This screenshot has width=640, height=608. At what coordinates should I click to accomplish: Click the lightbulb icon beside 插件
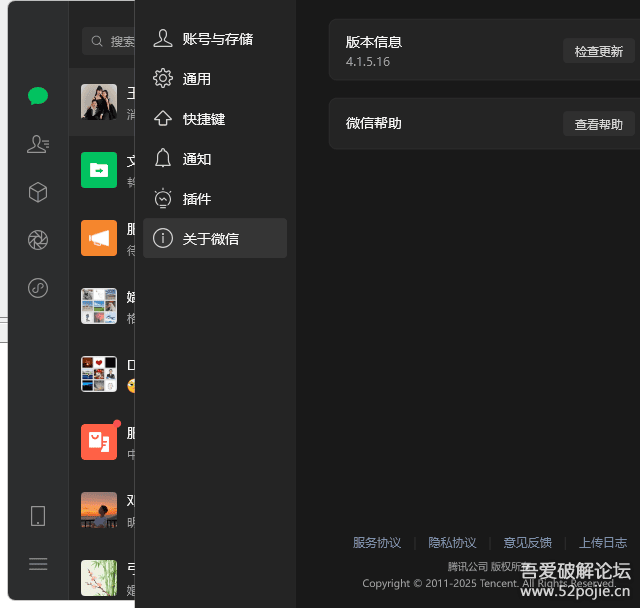(163, 198)
